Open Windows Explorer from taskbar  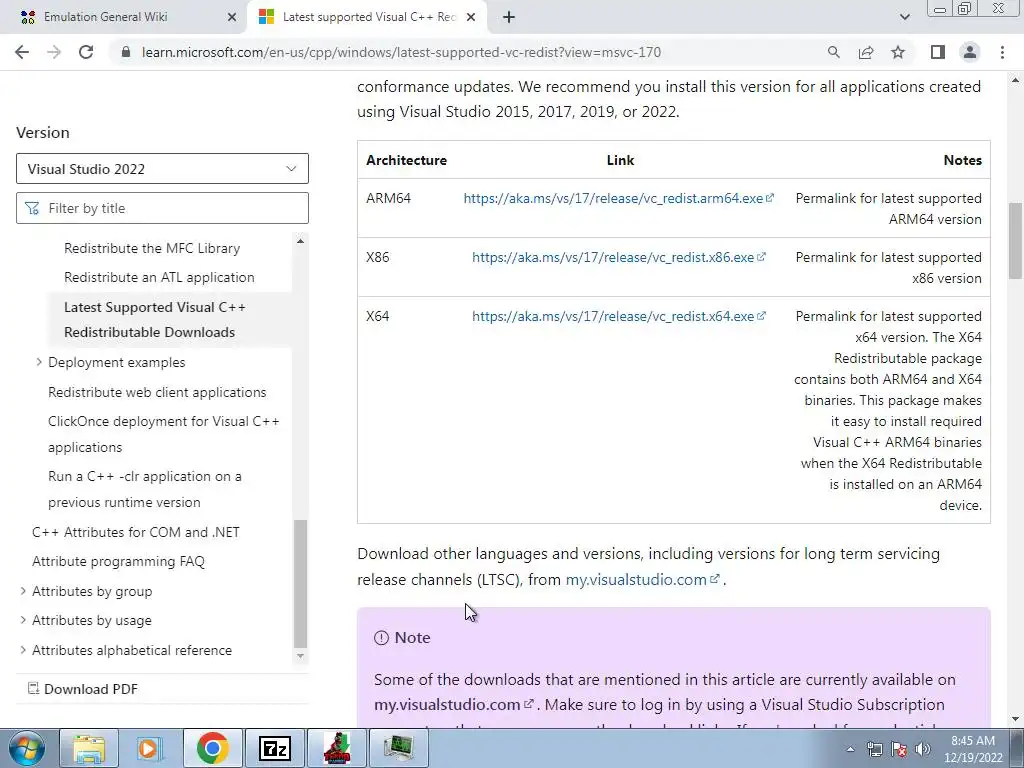pos(89,748)
